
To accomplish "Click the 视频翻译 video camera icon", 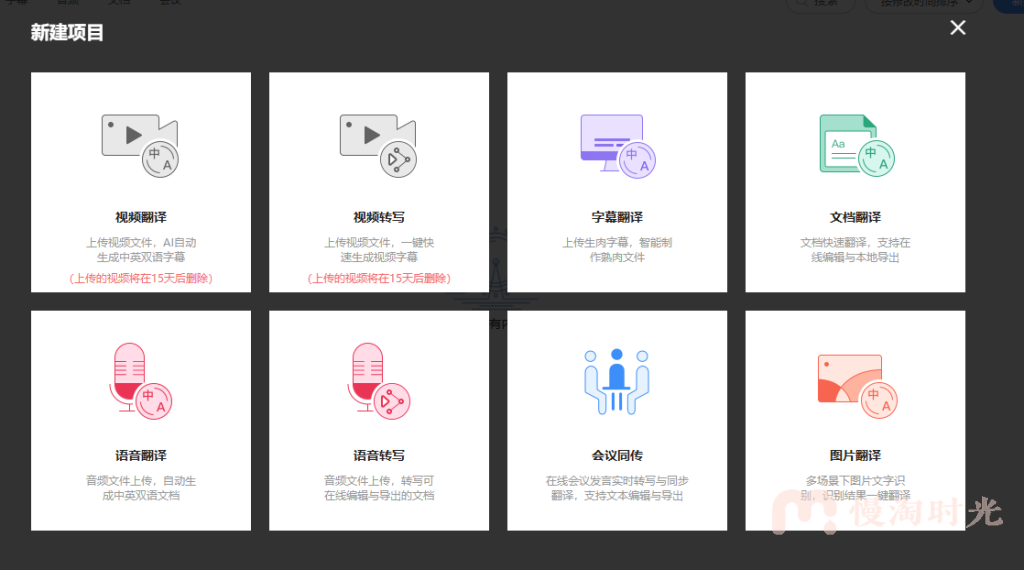I will point(140,146).
